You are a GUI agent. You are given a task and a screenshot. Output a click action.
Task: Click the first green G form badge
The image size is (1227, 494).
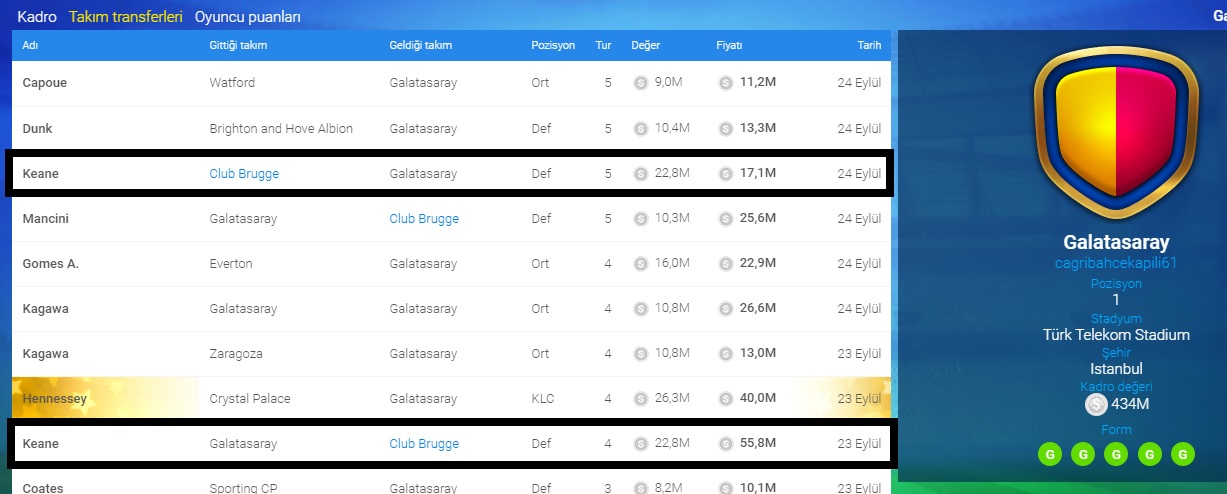pos(1050,454)
